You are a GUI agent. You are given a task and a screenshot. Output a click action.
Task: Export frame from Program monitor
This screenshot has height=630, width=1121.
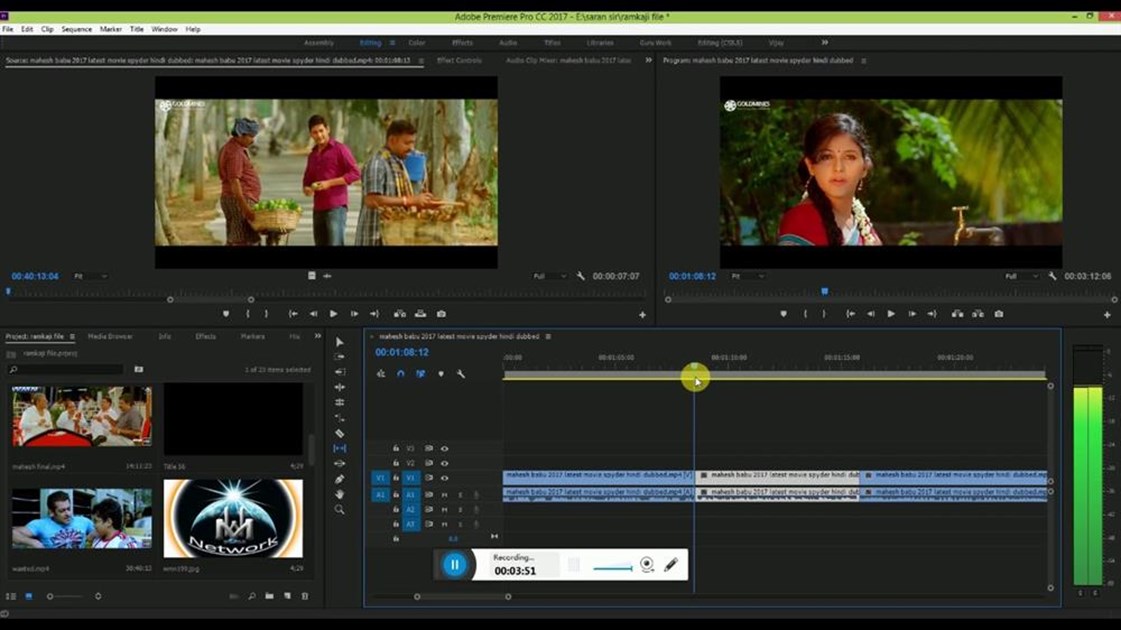tap(999, 314)
